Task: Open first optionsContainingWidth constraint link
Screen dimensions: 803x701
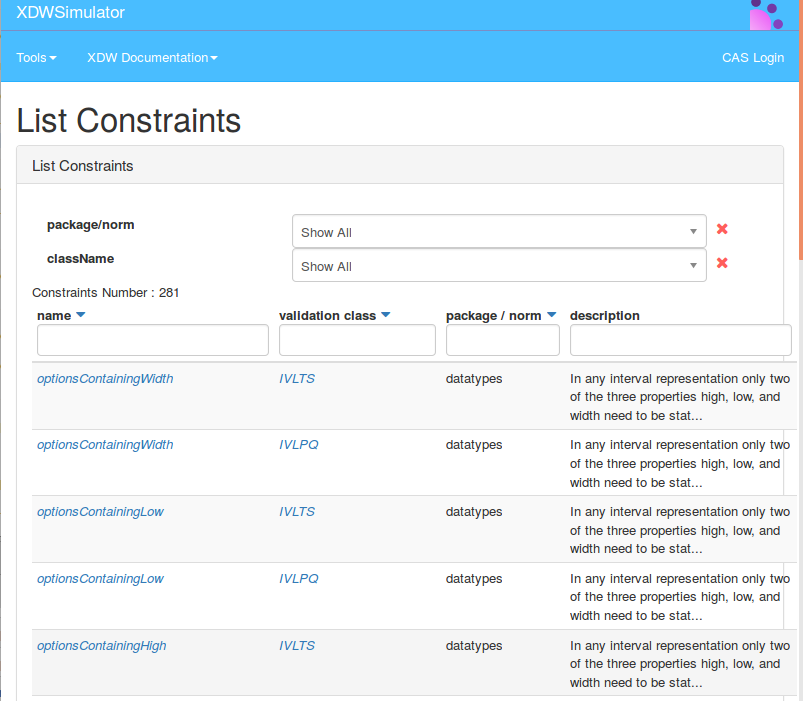Action: click(x=105, y=378)
